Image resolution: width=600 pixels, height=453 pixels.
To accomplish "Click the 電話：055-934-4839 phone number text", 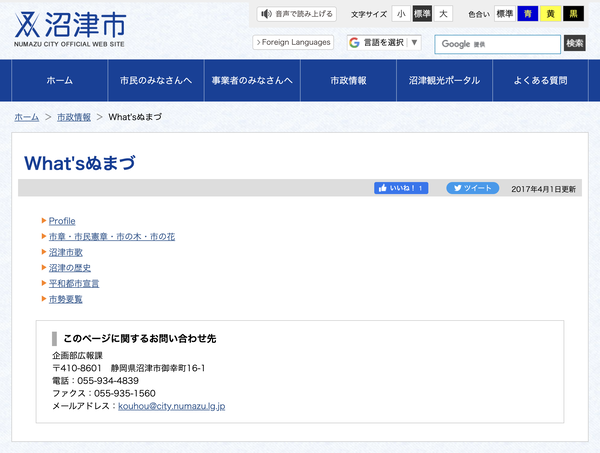I will click(95, 381).
